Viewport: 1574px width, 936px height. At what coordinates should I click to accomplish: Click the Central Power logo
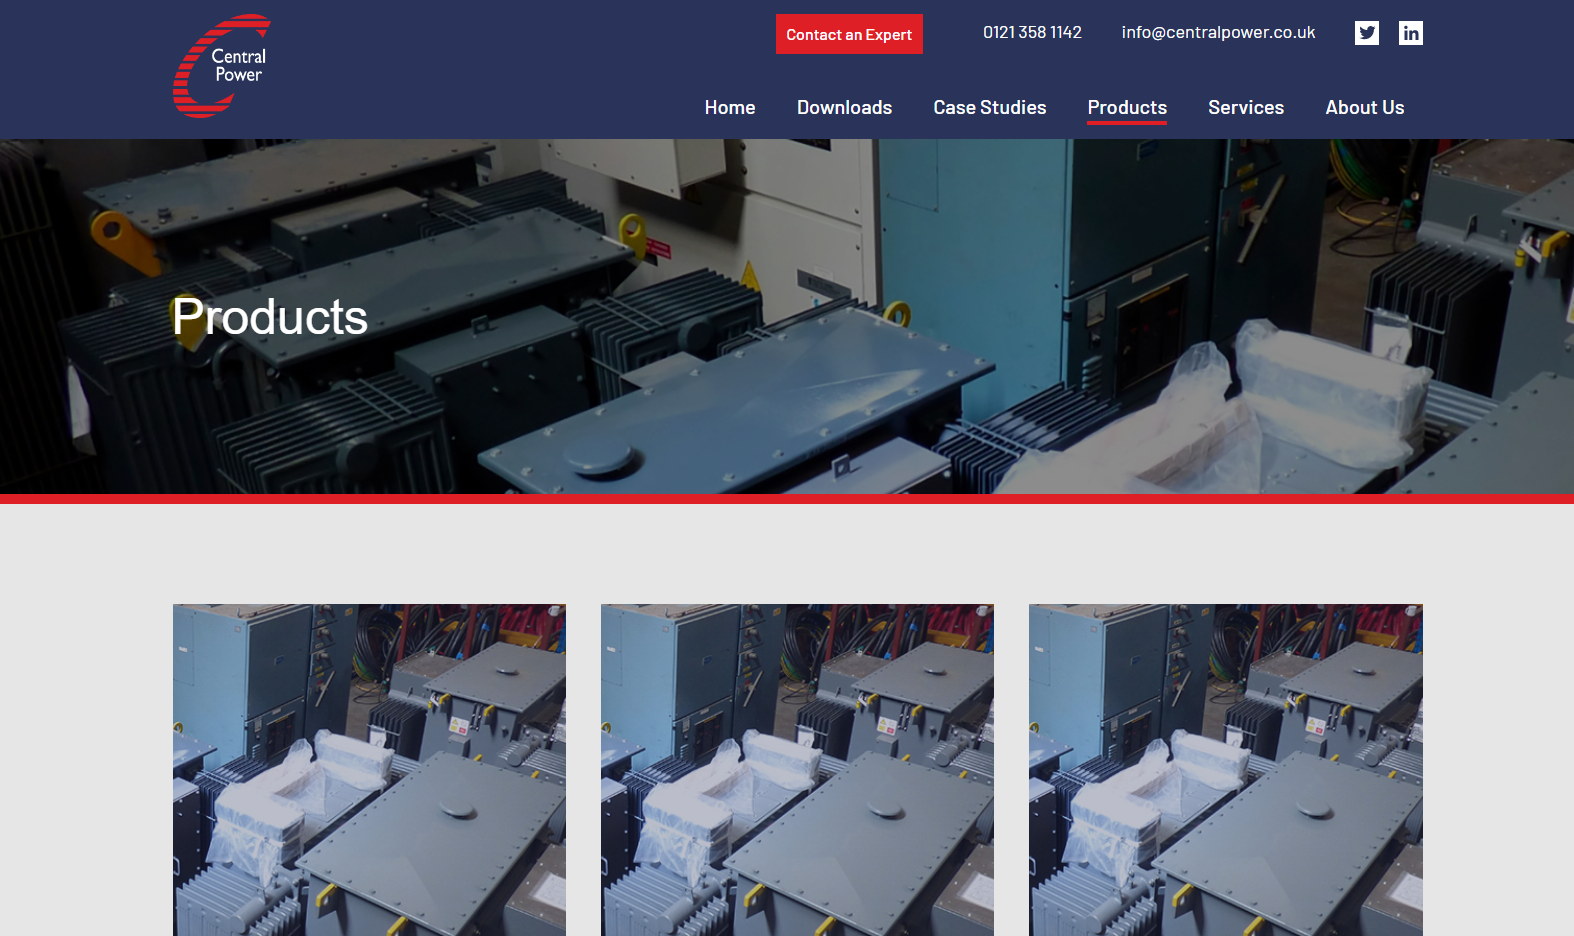222,66
